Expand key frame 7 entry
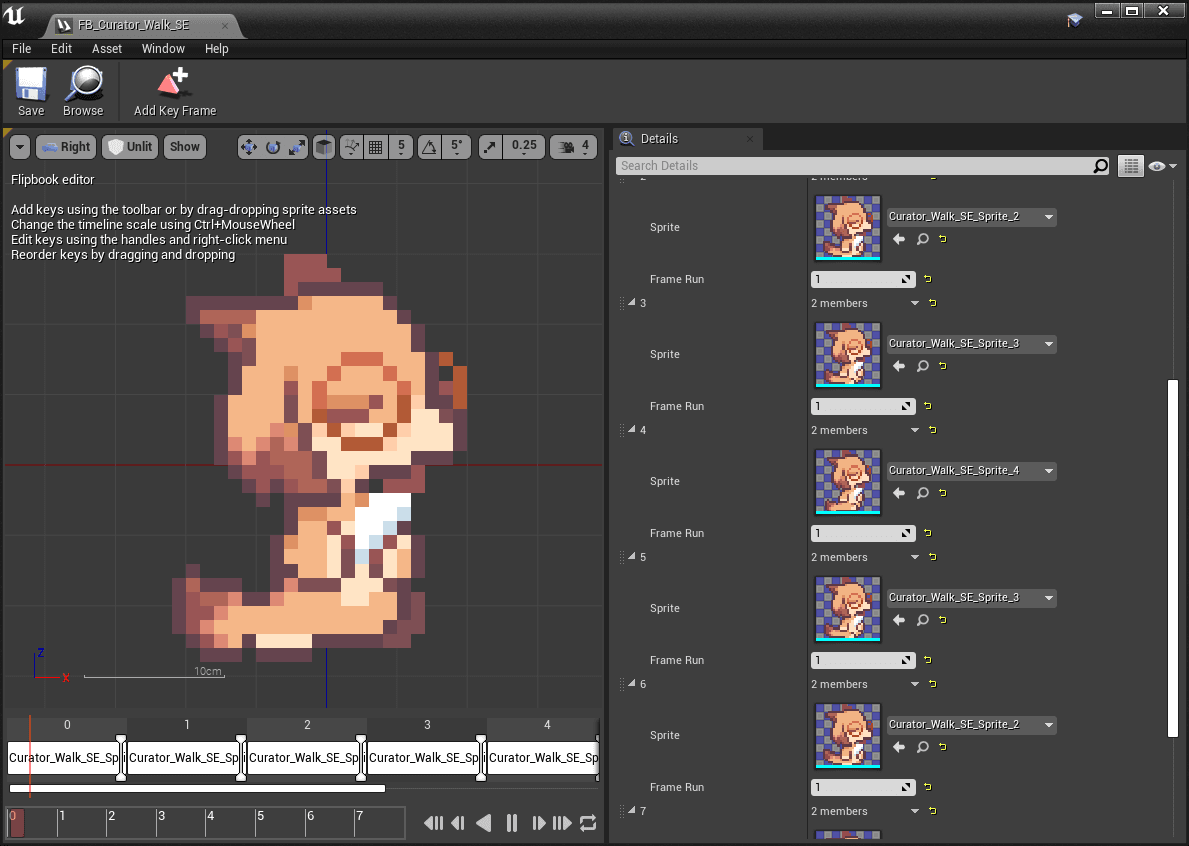 (632, 810)
